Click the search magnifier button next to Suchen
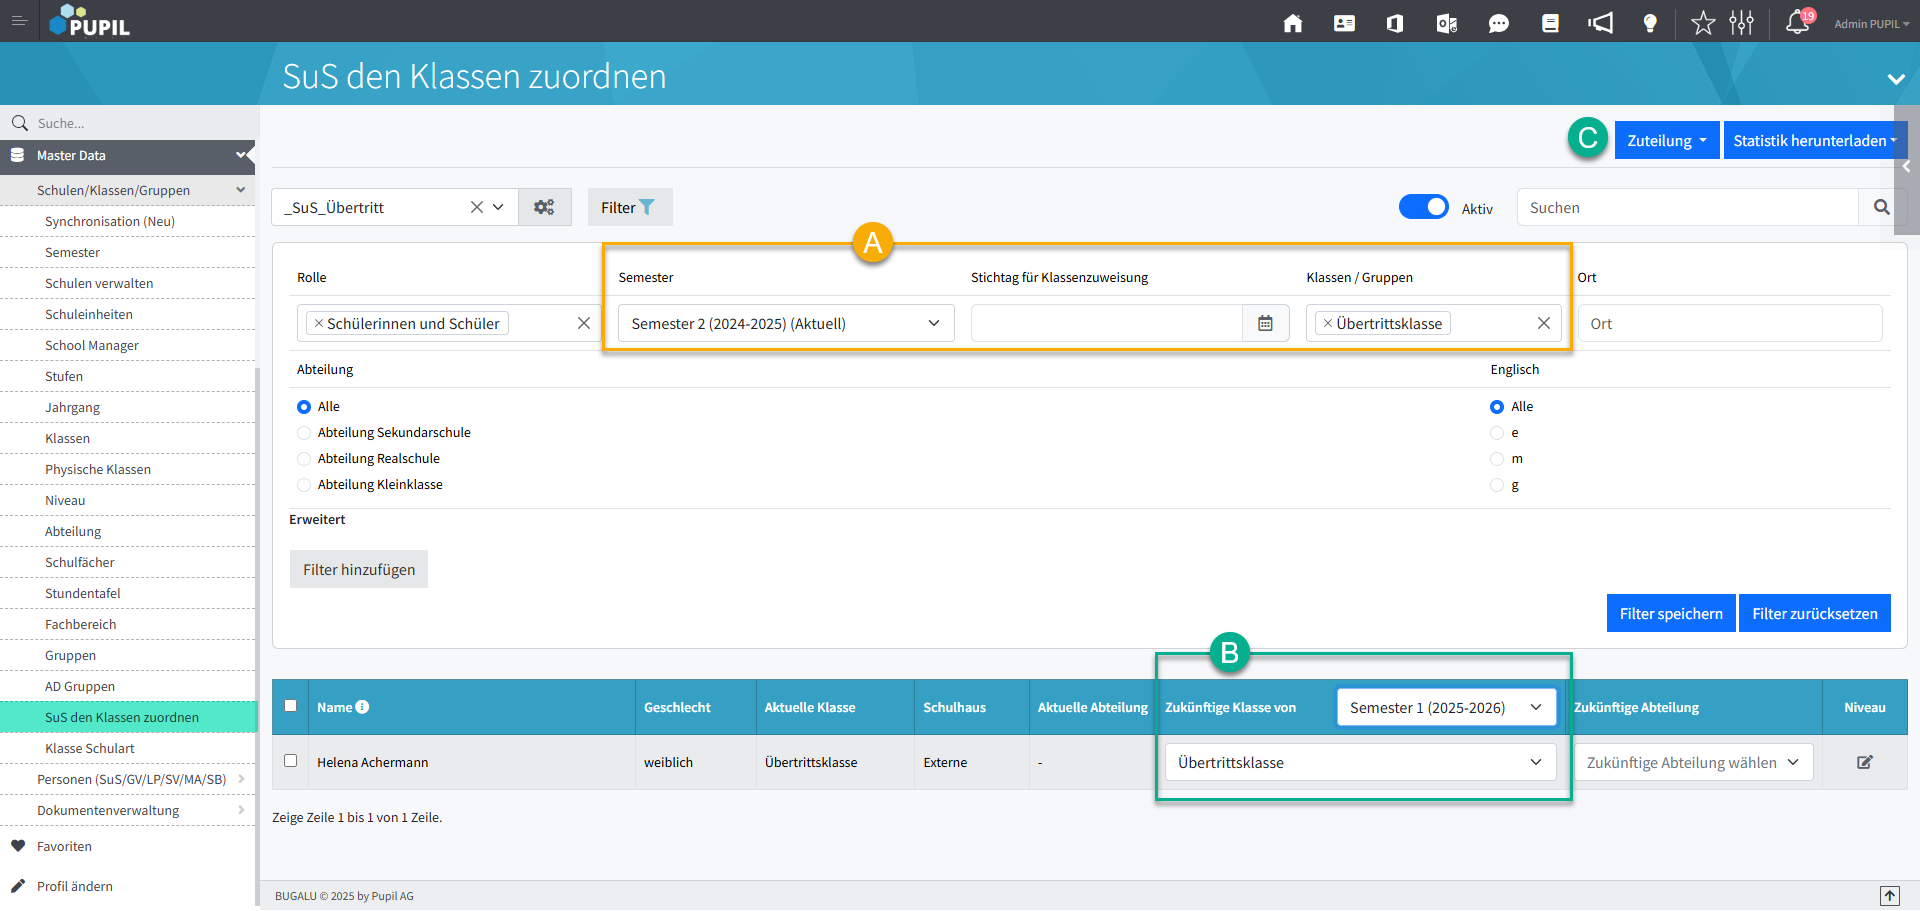Viewport: 1920px width, 911px height. [x=1881, y=207]
